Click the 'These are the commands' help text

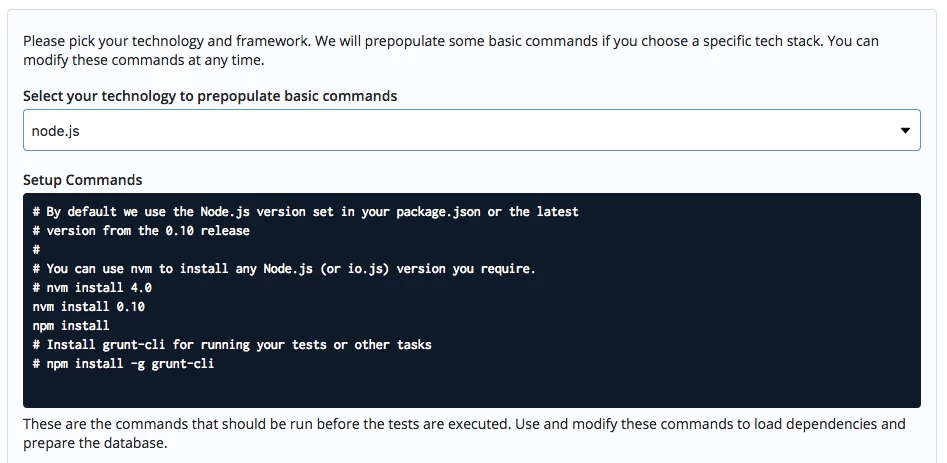coord(464,433)
